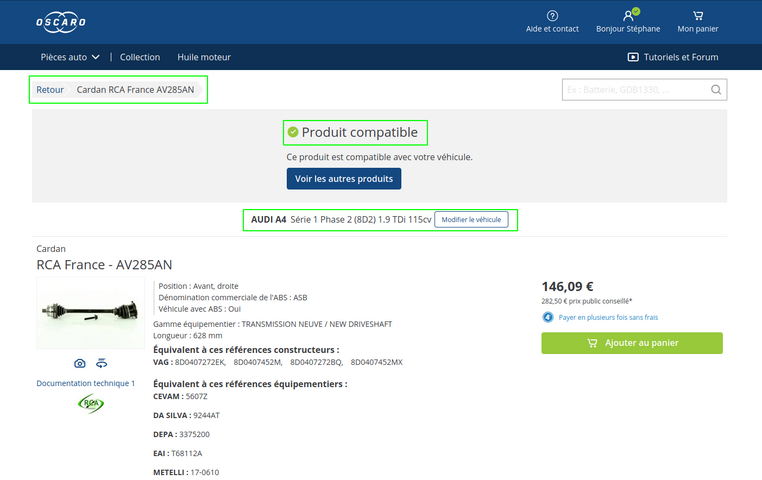The width and height of the screenshot is (762, 480).
Task: Click the Gamme équipementier TRANSMISSION NEUVE line
Action: pyautogui.click(x=273, y=324)
